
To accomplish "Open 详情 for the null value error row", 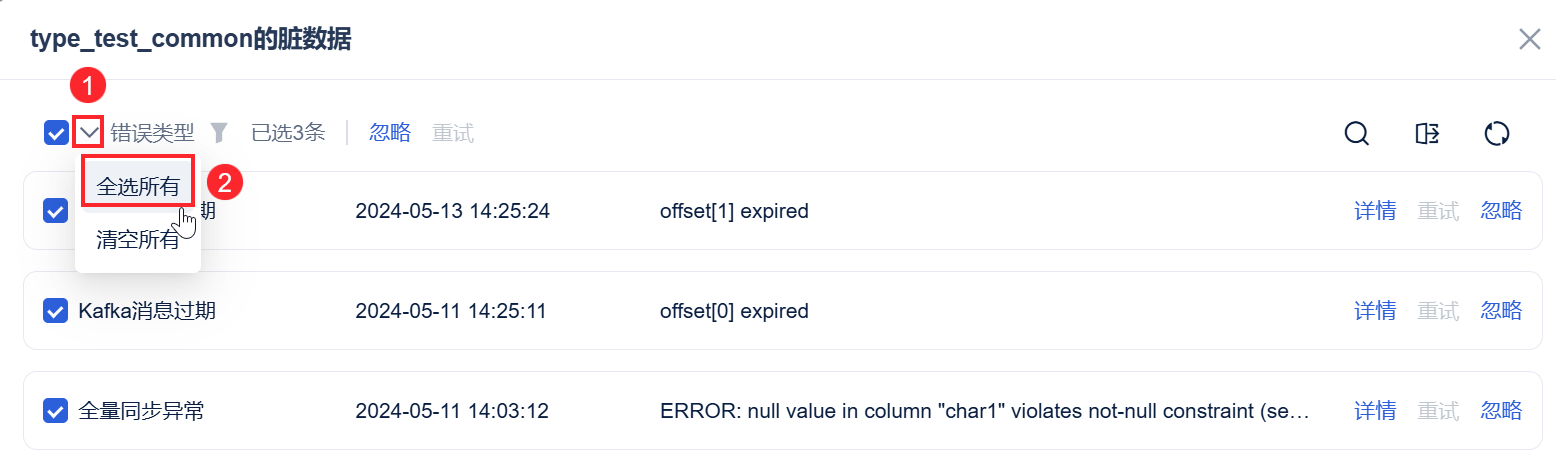I will tap(1375, 411).
